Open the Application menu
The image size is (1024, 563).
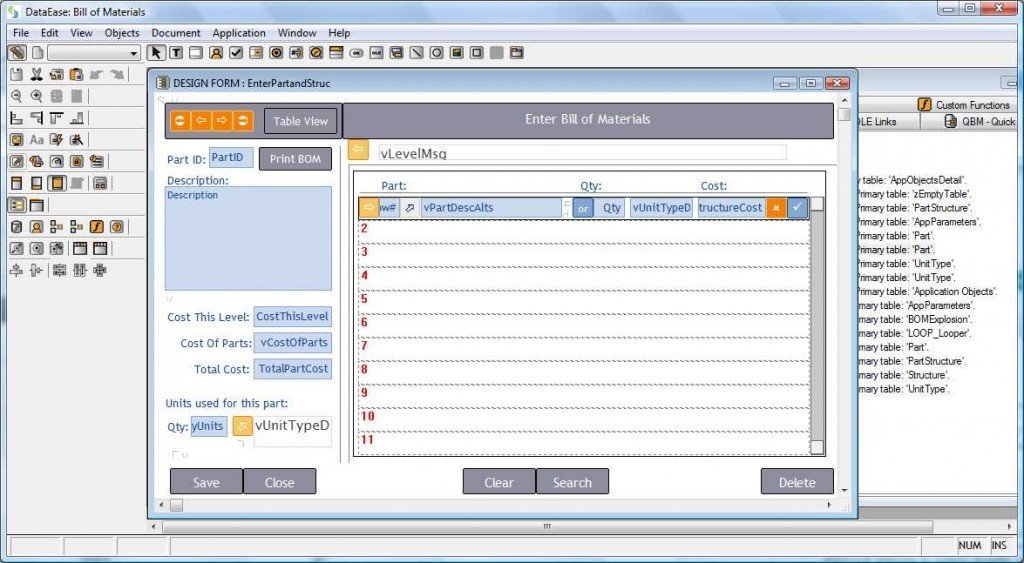[x=239, y=33]
